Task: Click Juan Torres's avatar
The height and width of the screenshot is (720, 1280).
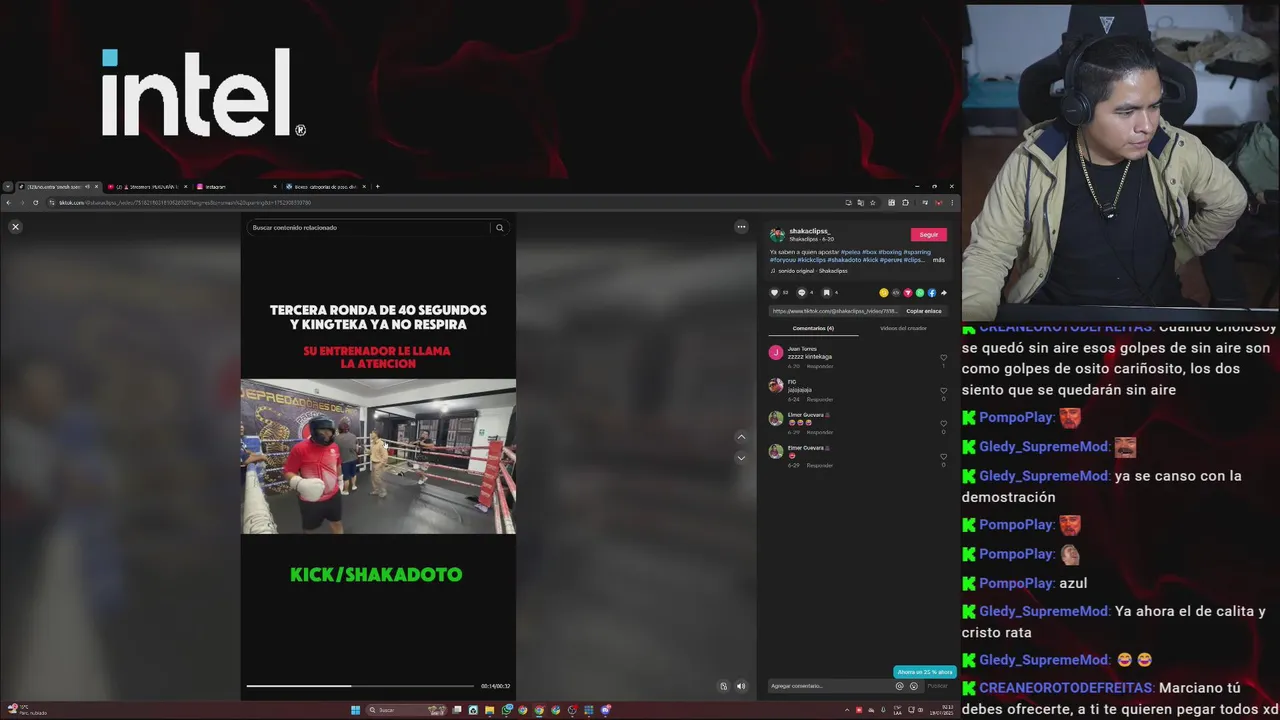Action: tap(776, 353)
